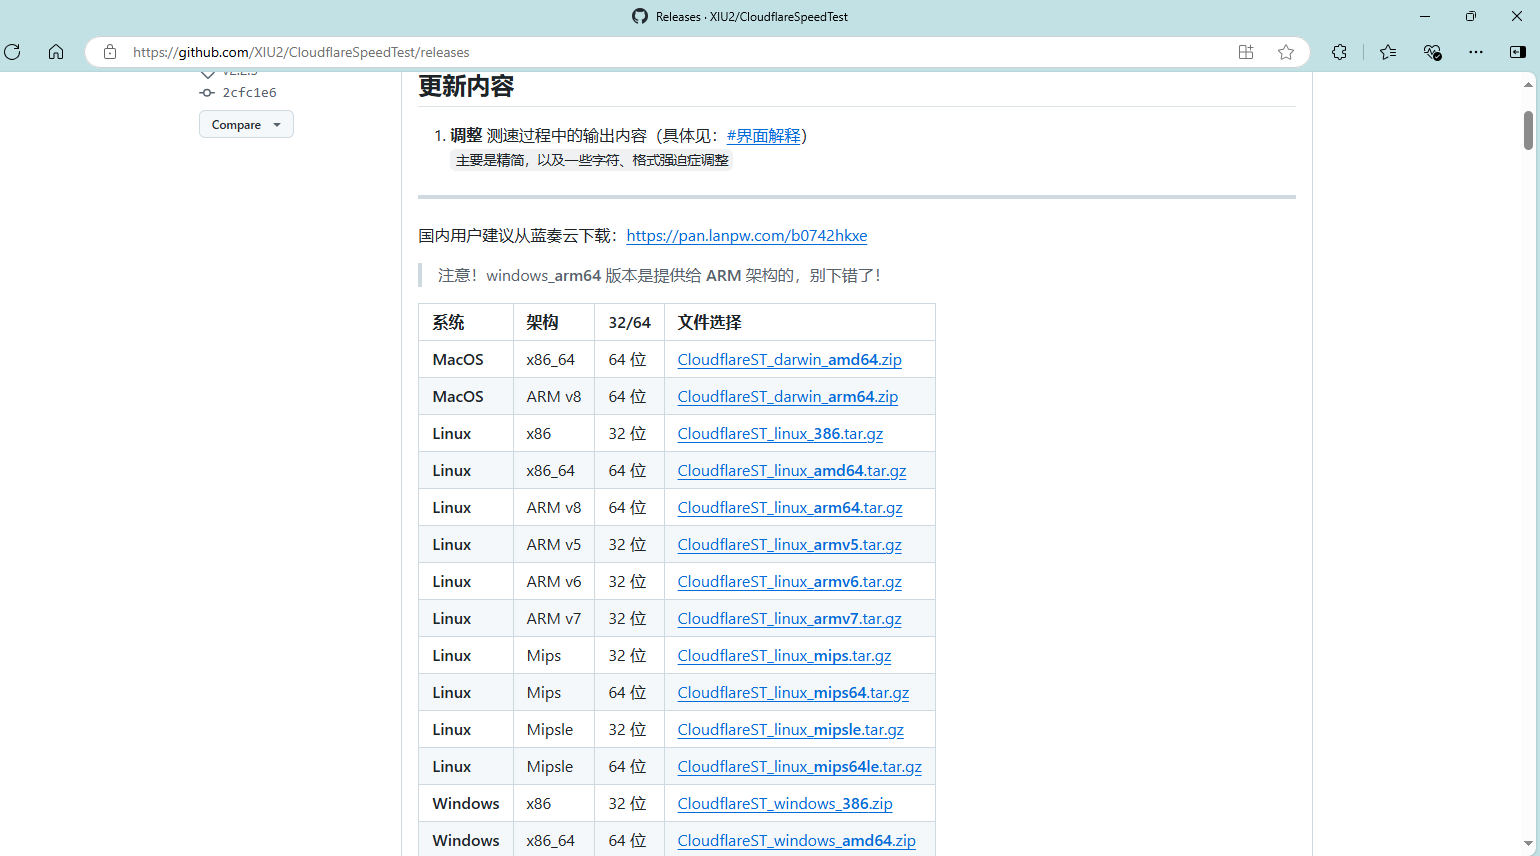The height and width of the screenshot is (856, 1540).
Task: Download CloudflareST_linux_mips.tar.gz
Action: pos(784,655)
